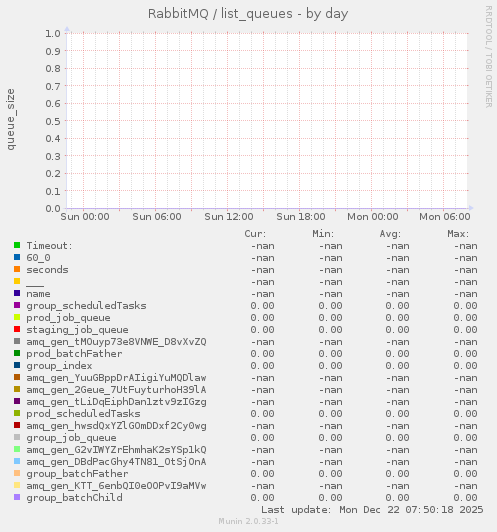Click the light gray group_job_queue swatch
Viewport: 497px width, 532px height.
tap(17, 437)
